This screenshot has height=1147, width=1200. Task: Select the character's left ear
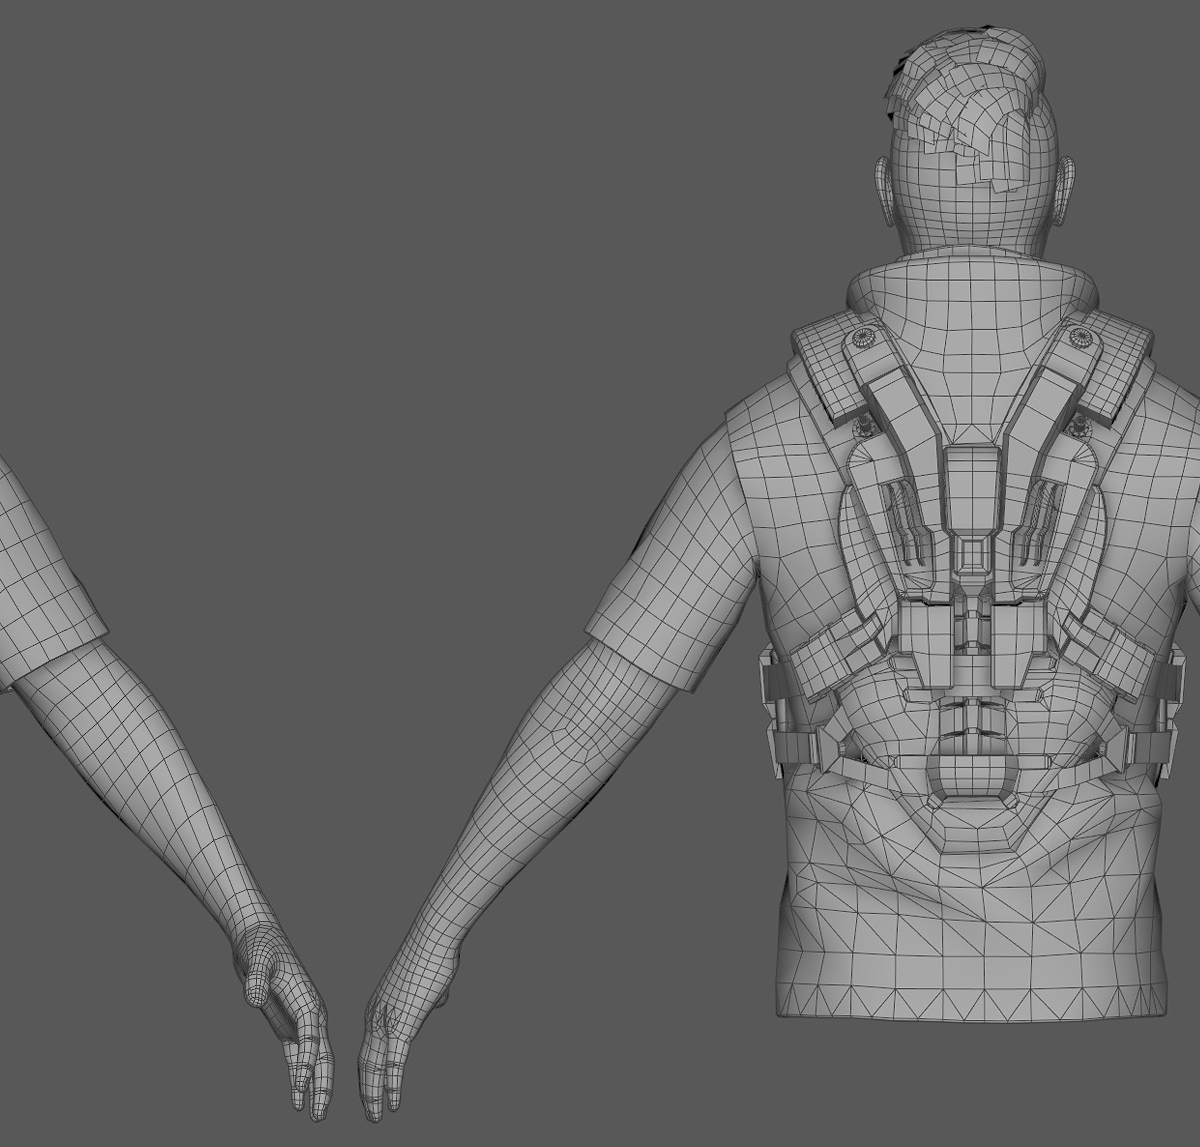[886, 190]
